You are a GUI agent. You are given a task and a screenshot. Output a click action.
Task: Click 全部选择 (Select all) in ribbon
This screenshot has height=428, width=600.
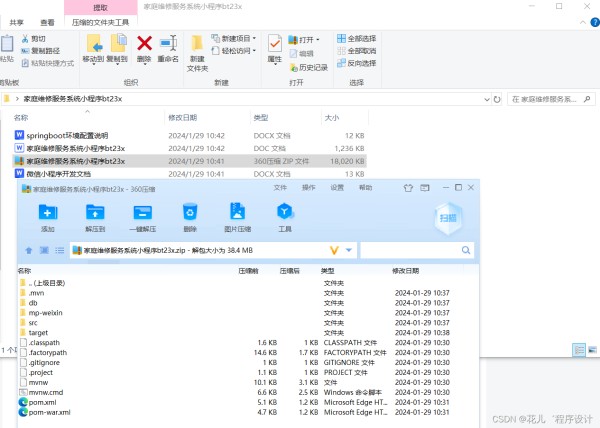[x=357, y=39]
